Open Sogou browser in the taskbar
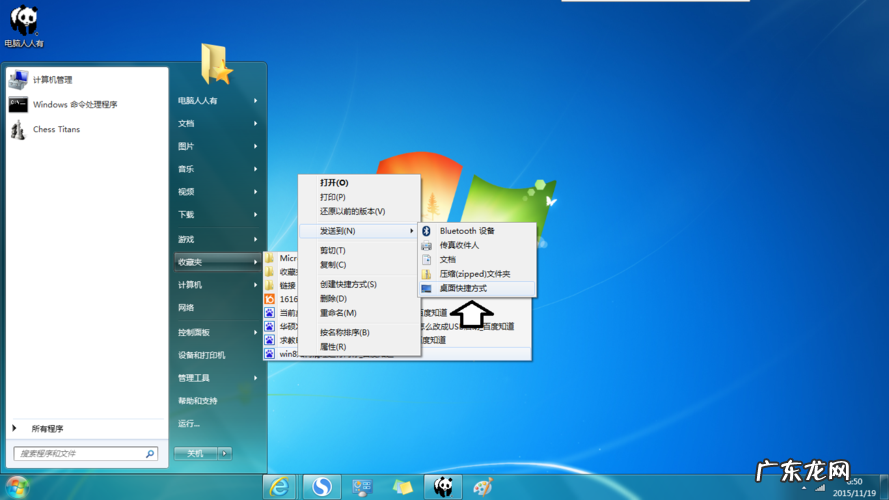The image size is (889, 500). 321,487
